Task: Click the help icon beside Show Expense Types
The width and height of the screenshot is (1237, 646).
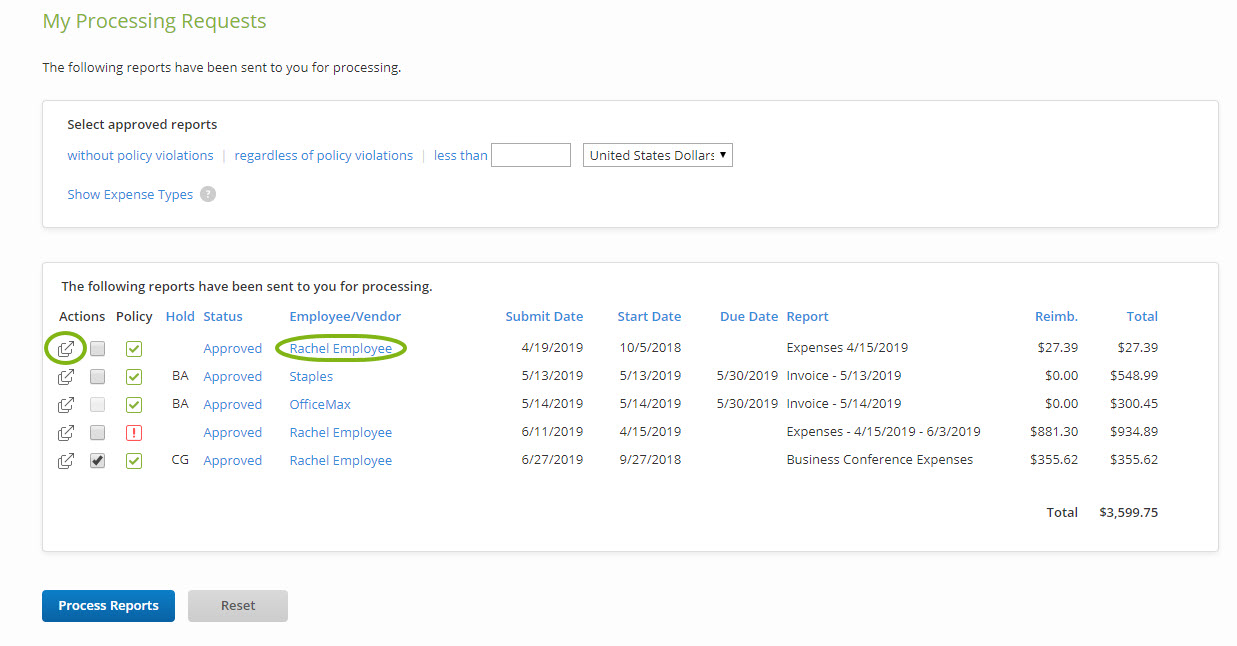Action: pyautogui.click(x=208, y=194)
